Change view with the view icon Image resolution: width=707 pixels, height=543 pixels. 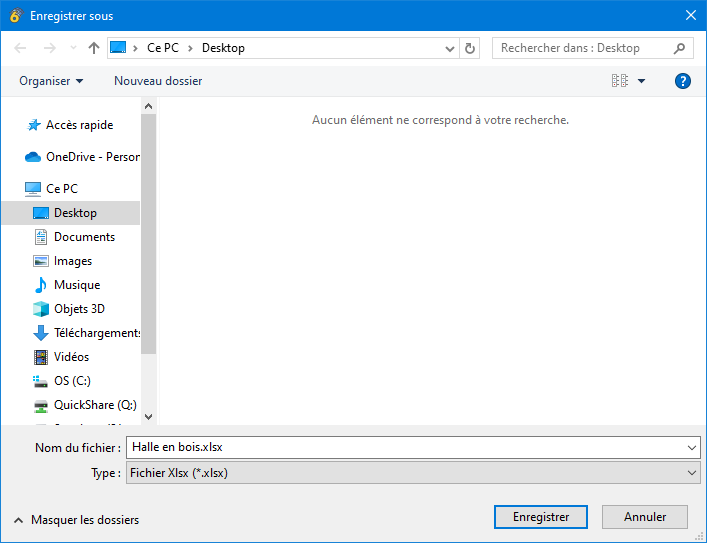tap(620, 81)
